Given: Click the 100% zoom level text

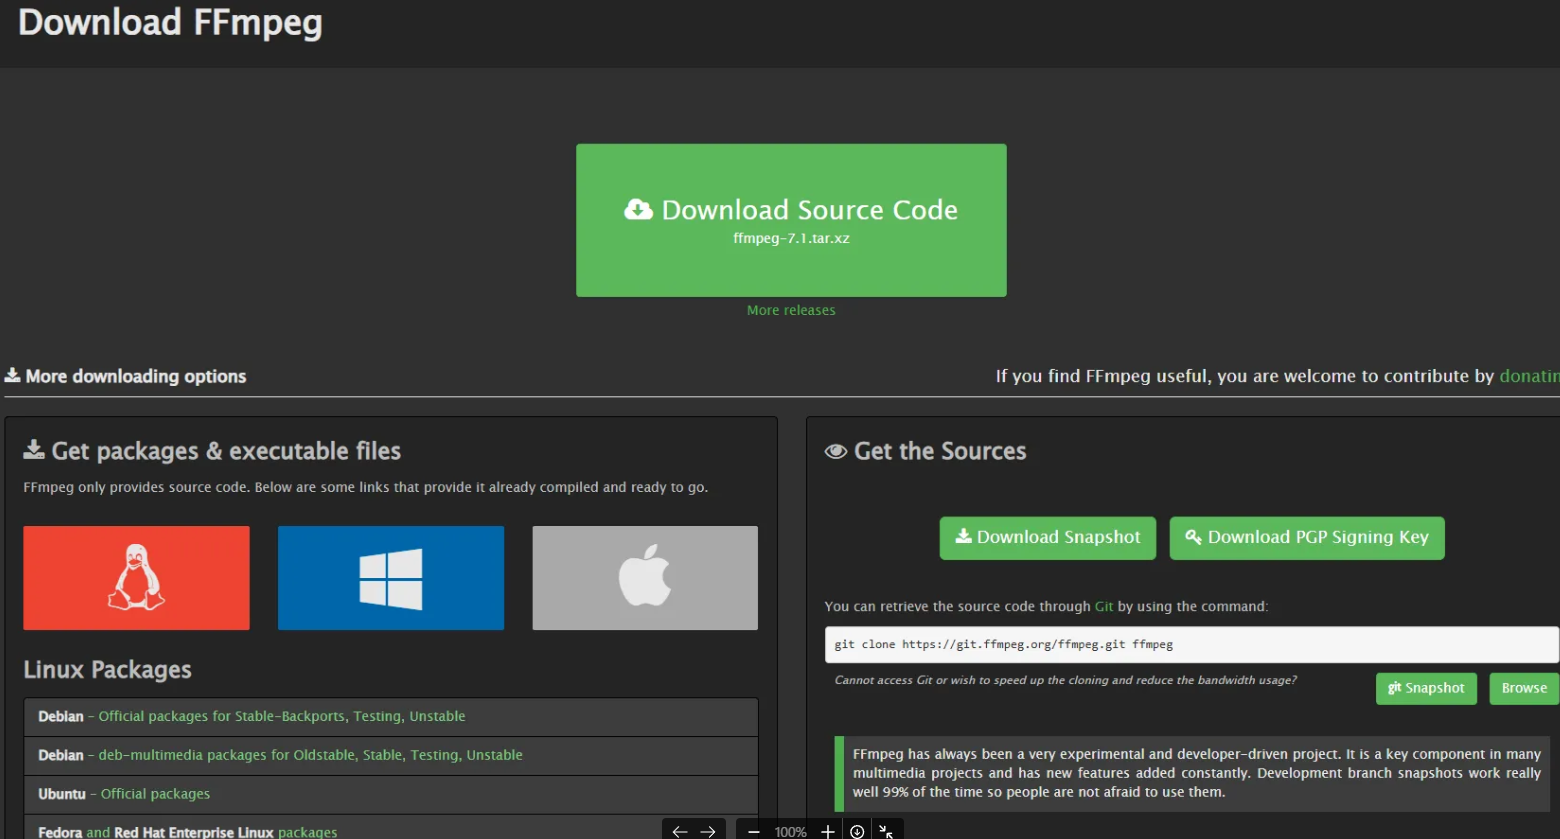Looking at the screenshot, I should 790,832.
